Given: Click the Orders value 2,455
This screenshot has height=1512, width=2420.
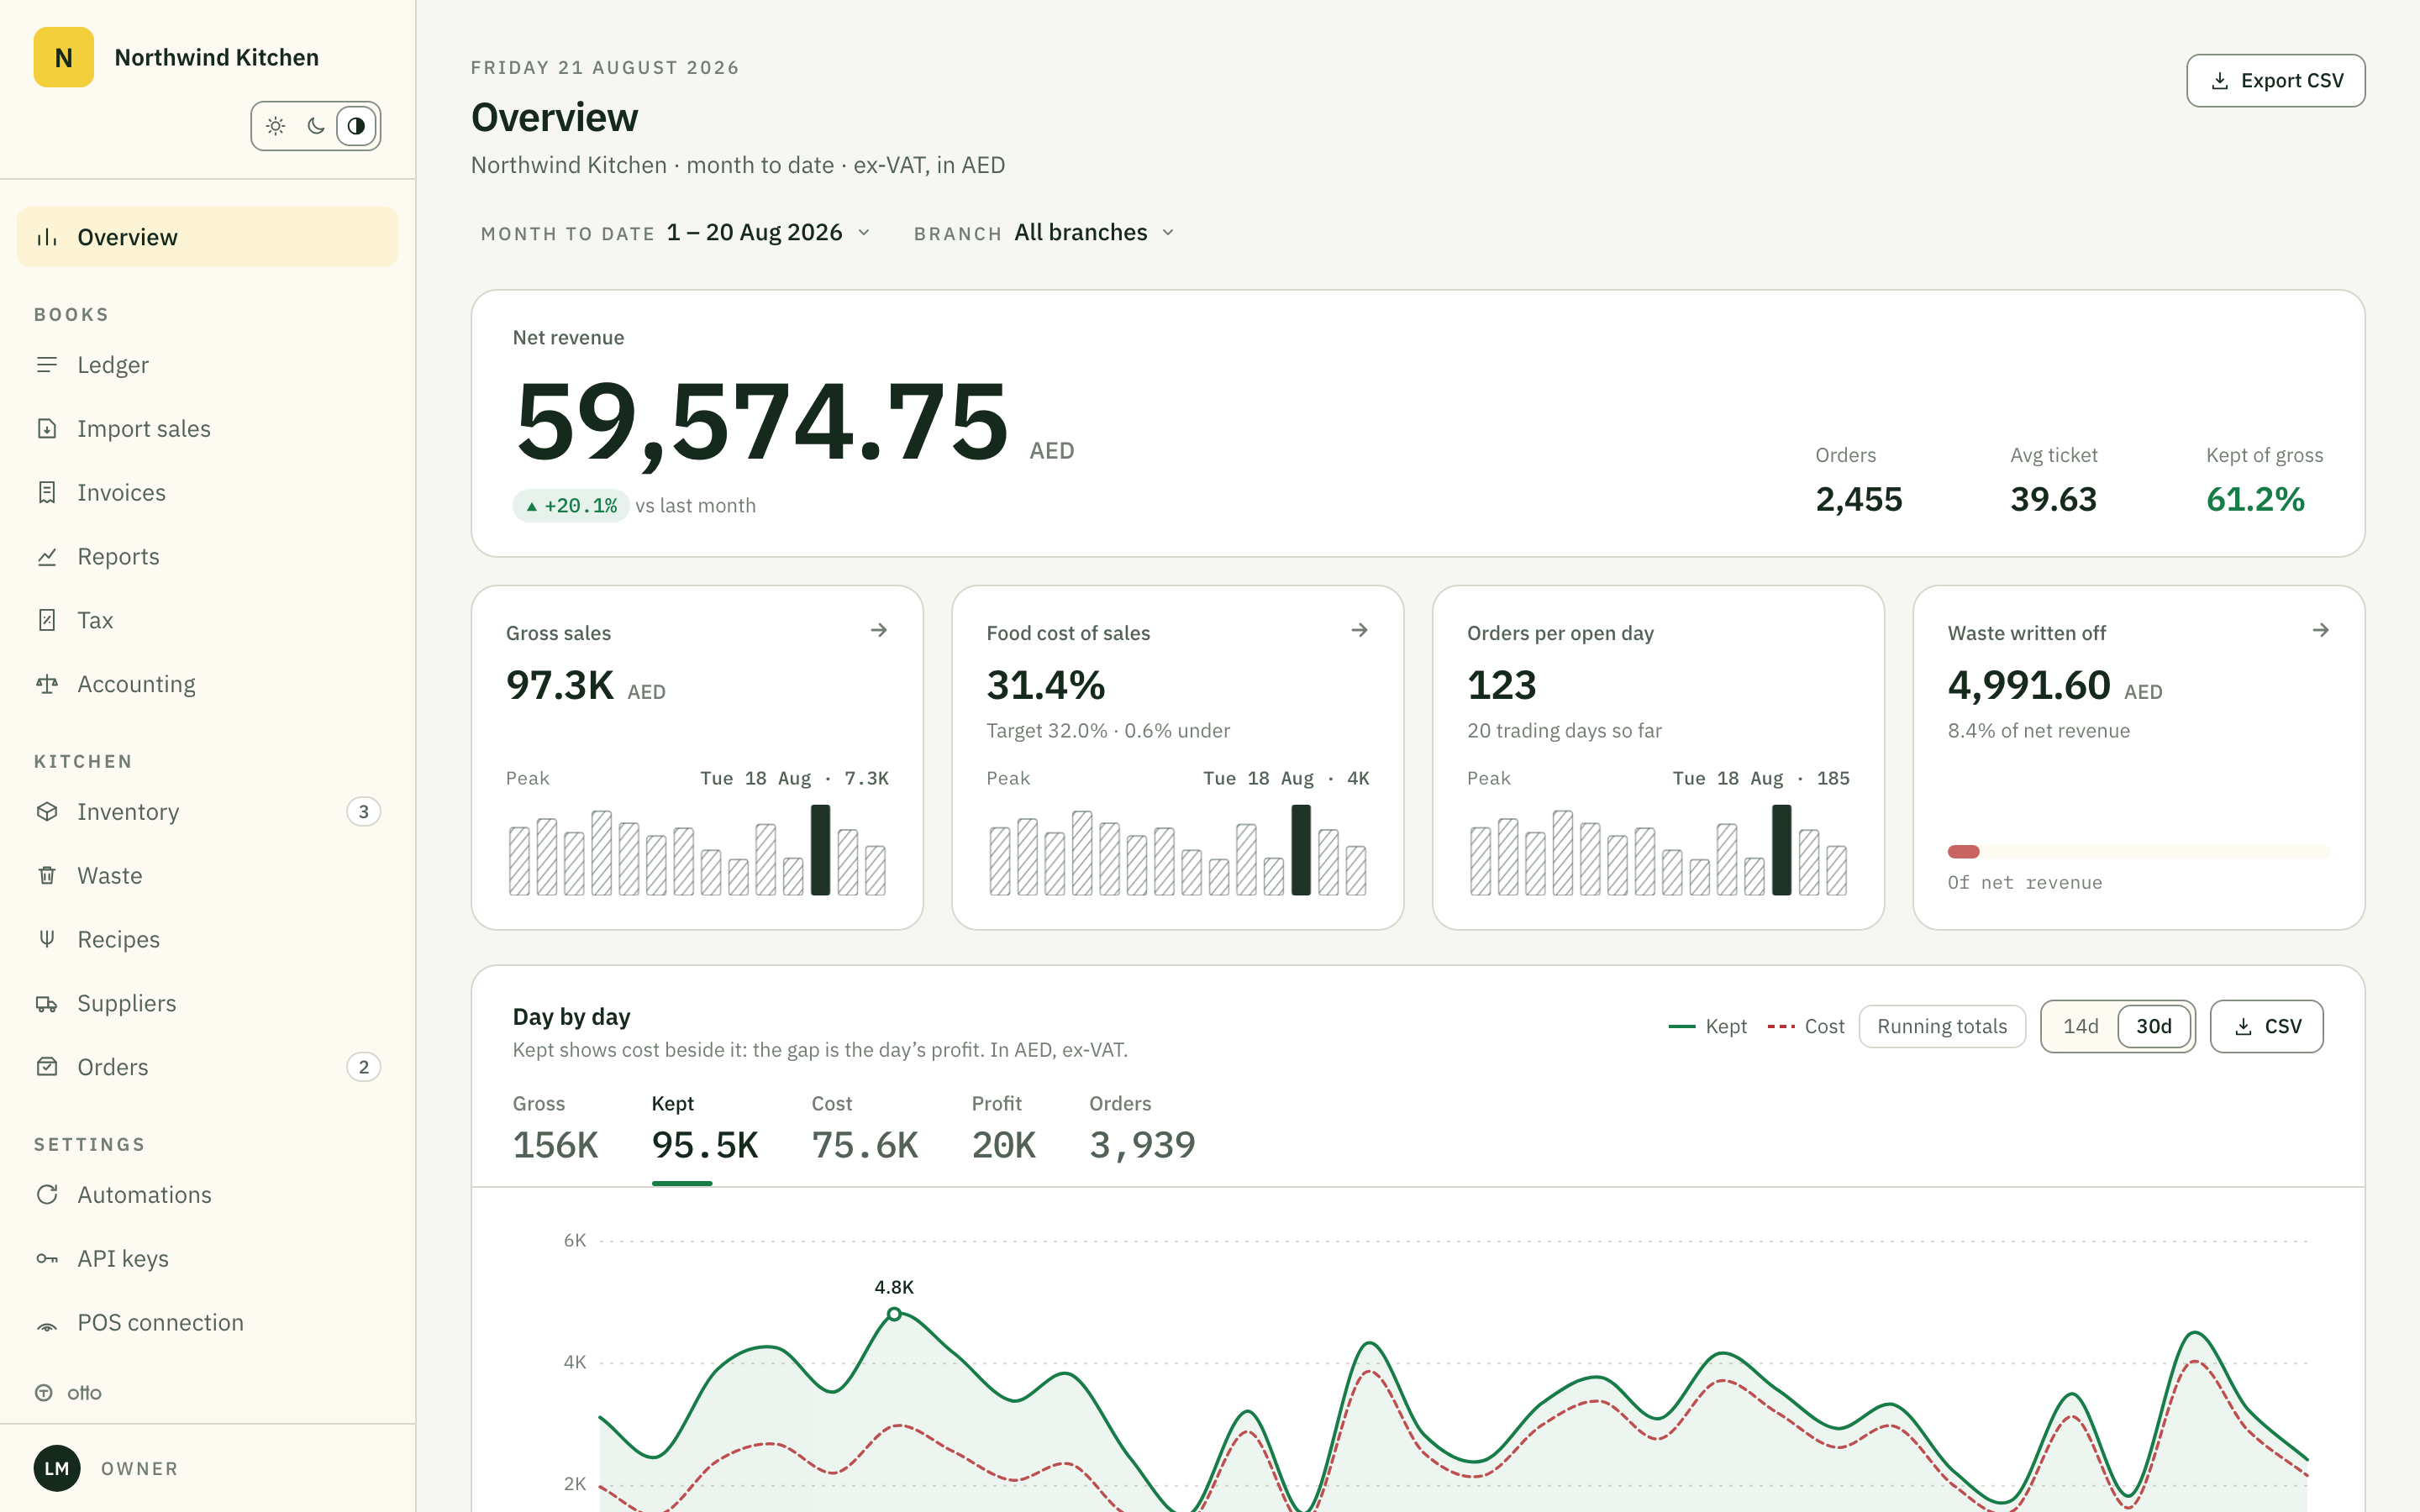Looking at the screenshot, I should click(1859, 499).
